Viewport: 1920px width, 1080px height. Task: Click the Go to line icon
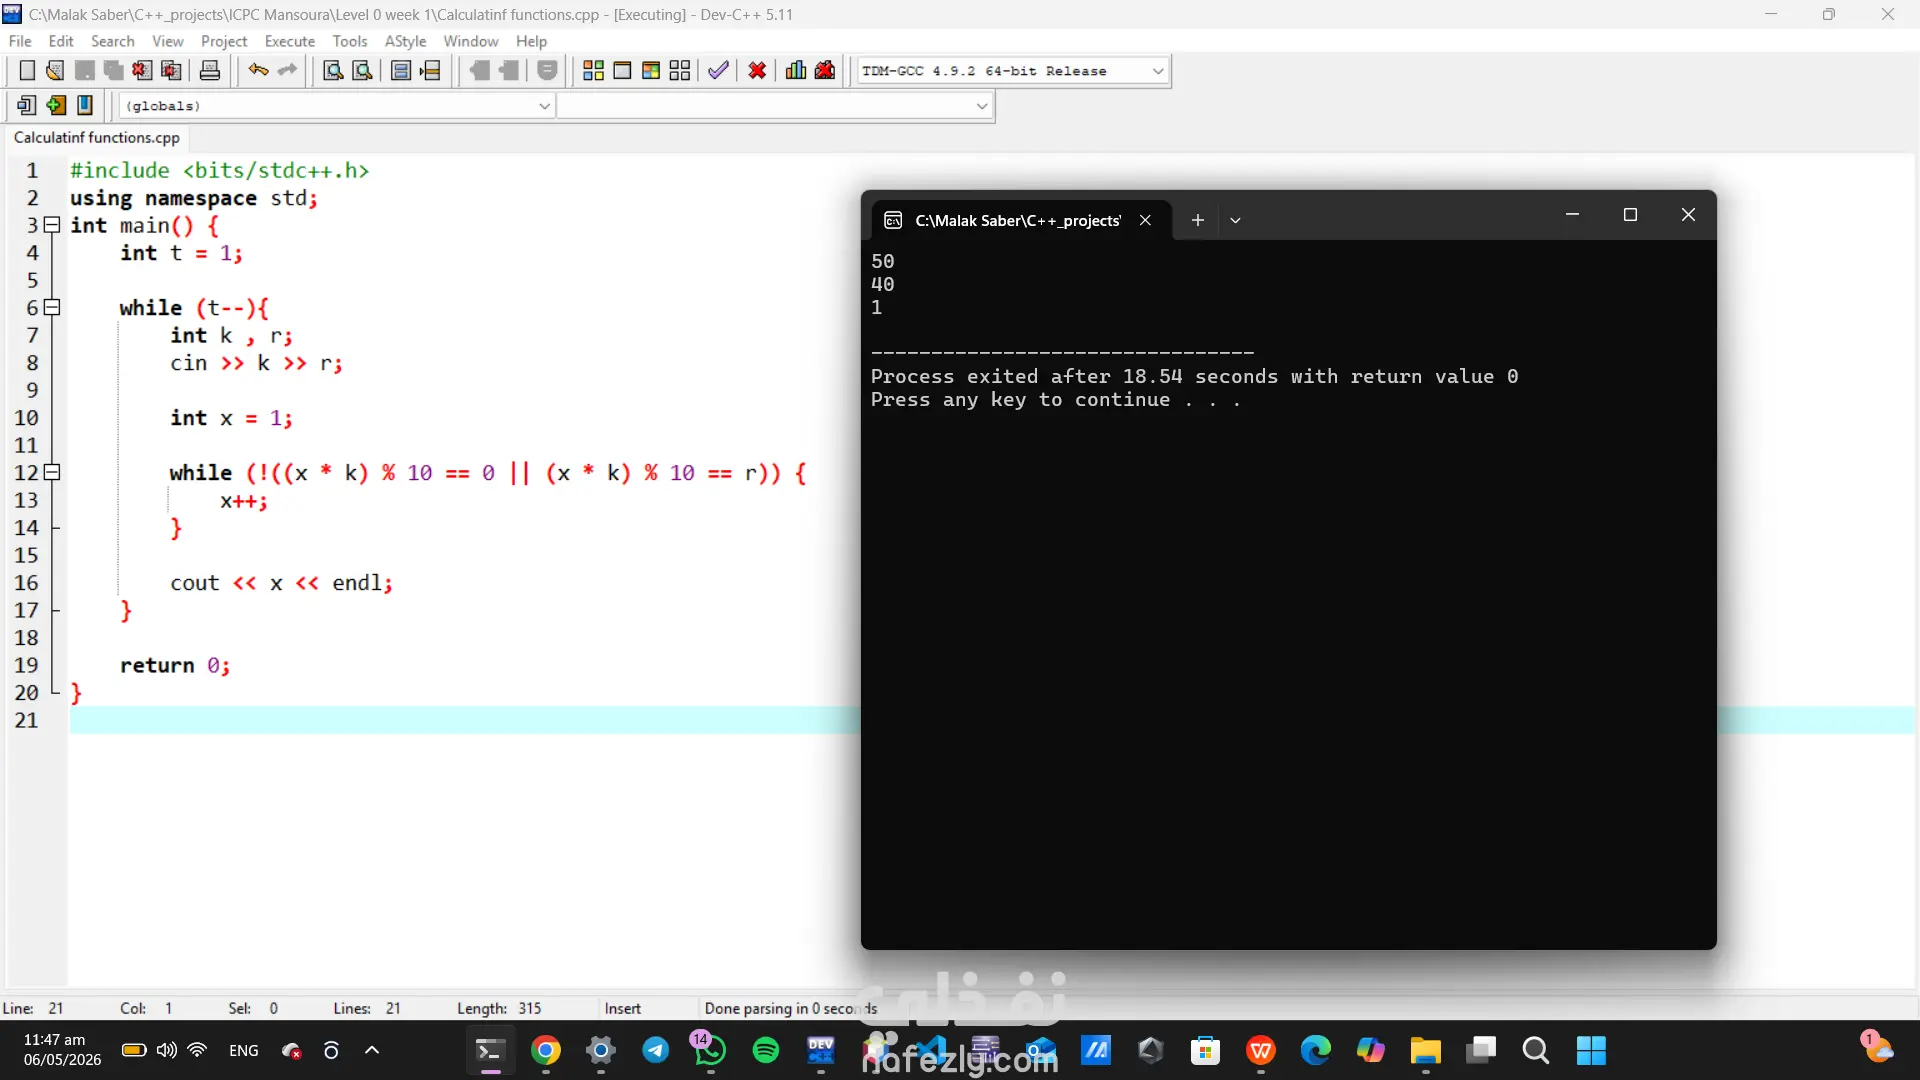(430, 70)
